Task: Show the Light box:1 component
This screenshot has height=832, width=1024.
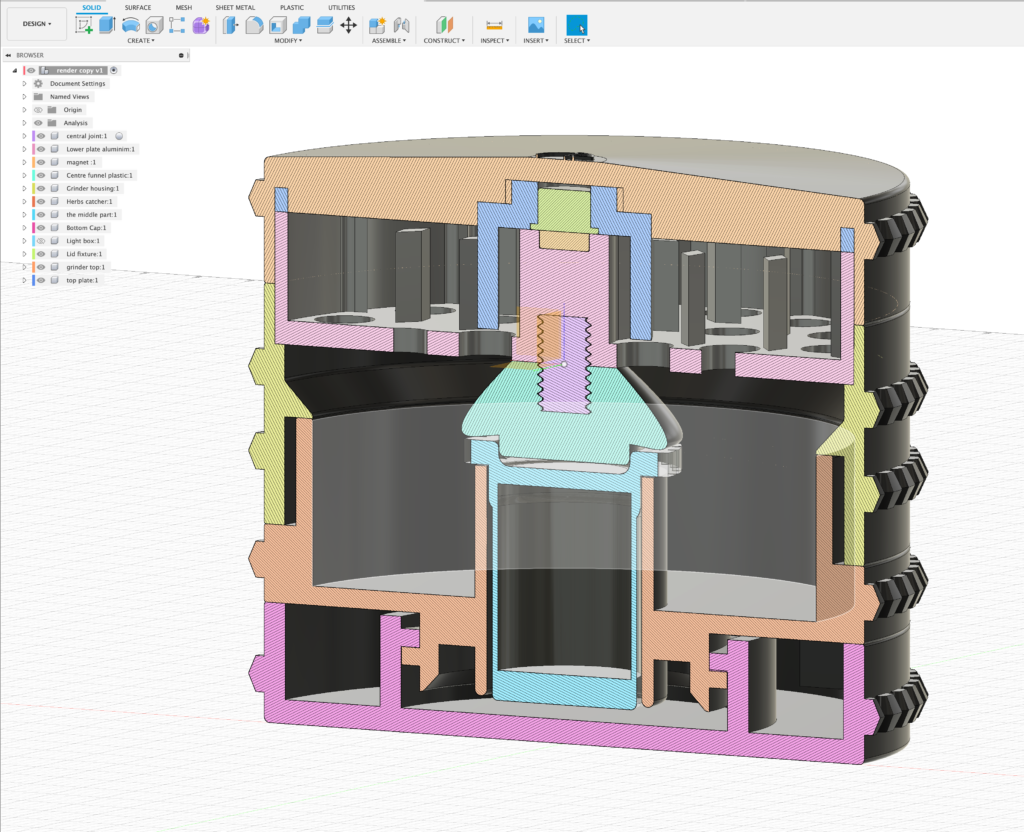Action: coord(42,241)
